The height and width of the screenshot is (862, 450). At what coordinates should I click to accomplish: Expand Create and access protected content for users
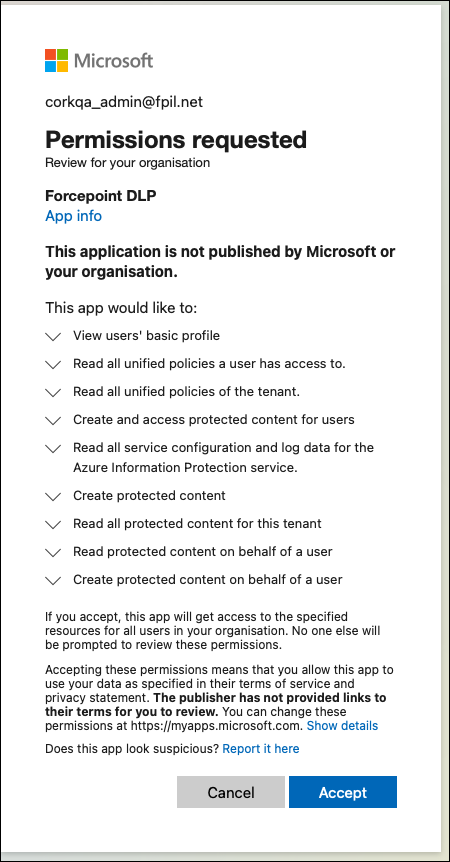click(53, 421)
